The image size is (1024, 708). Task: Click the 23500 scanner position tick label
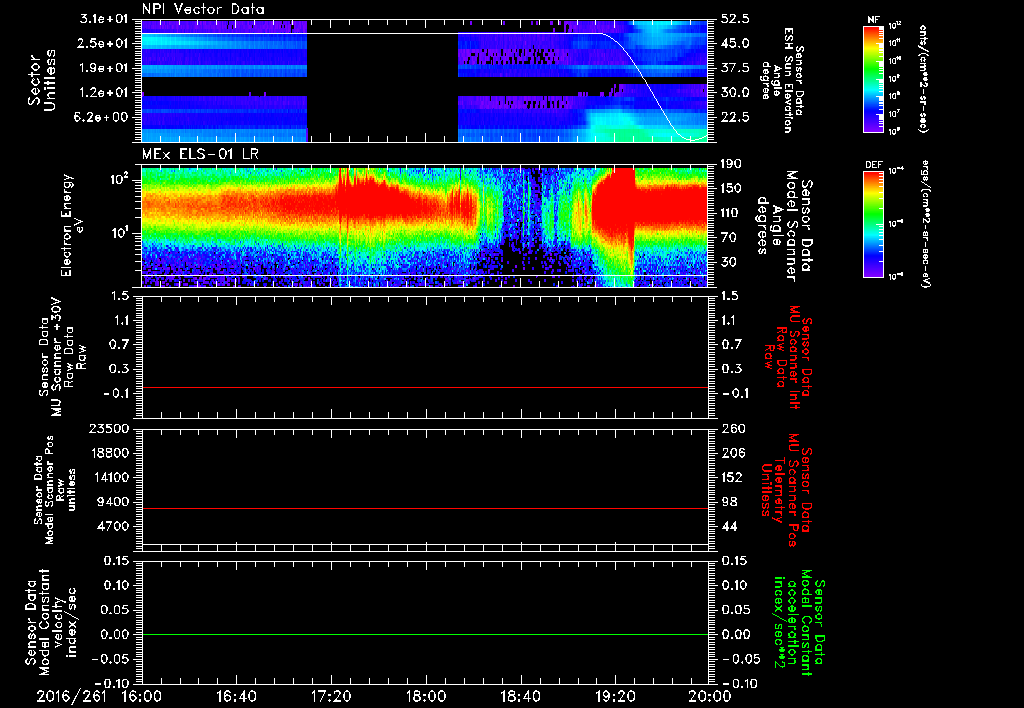(x=110, y=428)
